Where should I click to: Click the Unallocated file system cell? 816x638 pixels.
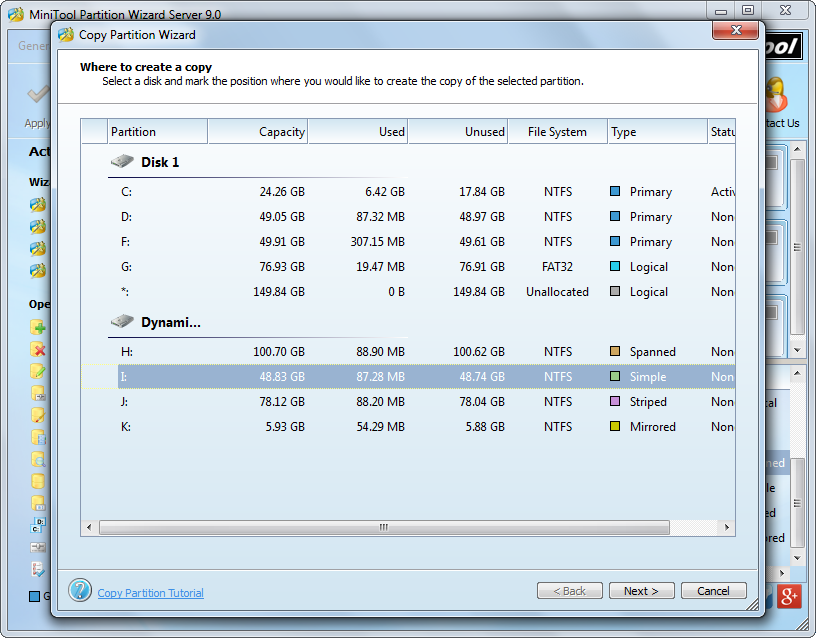[x=557, y=291]
